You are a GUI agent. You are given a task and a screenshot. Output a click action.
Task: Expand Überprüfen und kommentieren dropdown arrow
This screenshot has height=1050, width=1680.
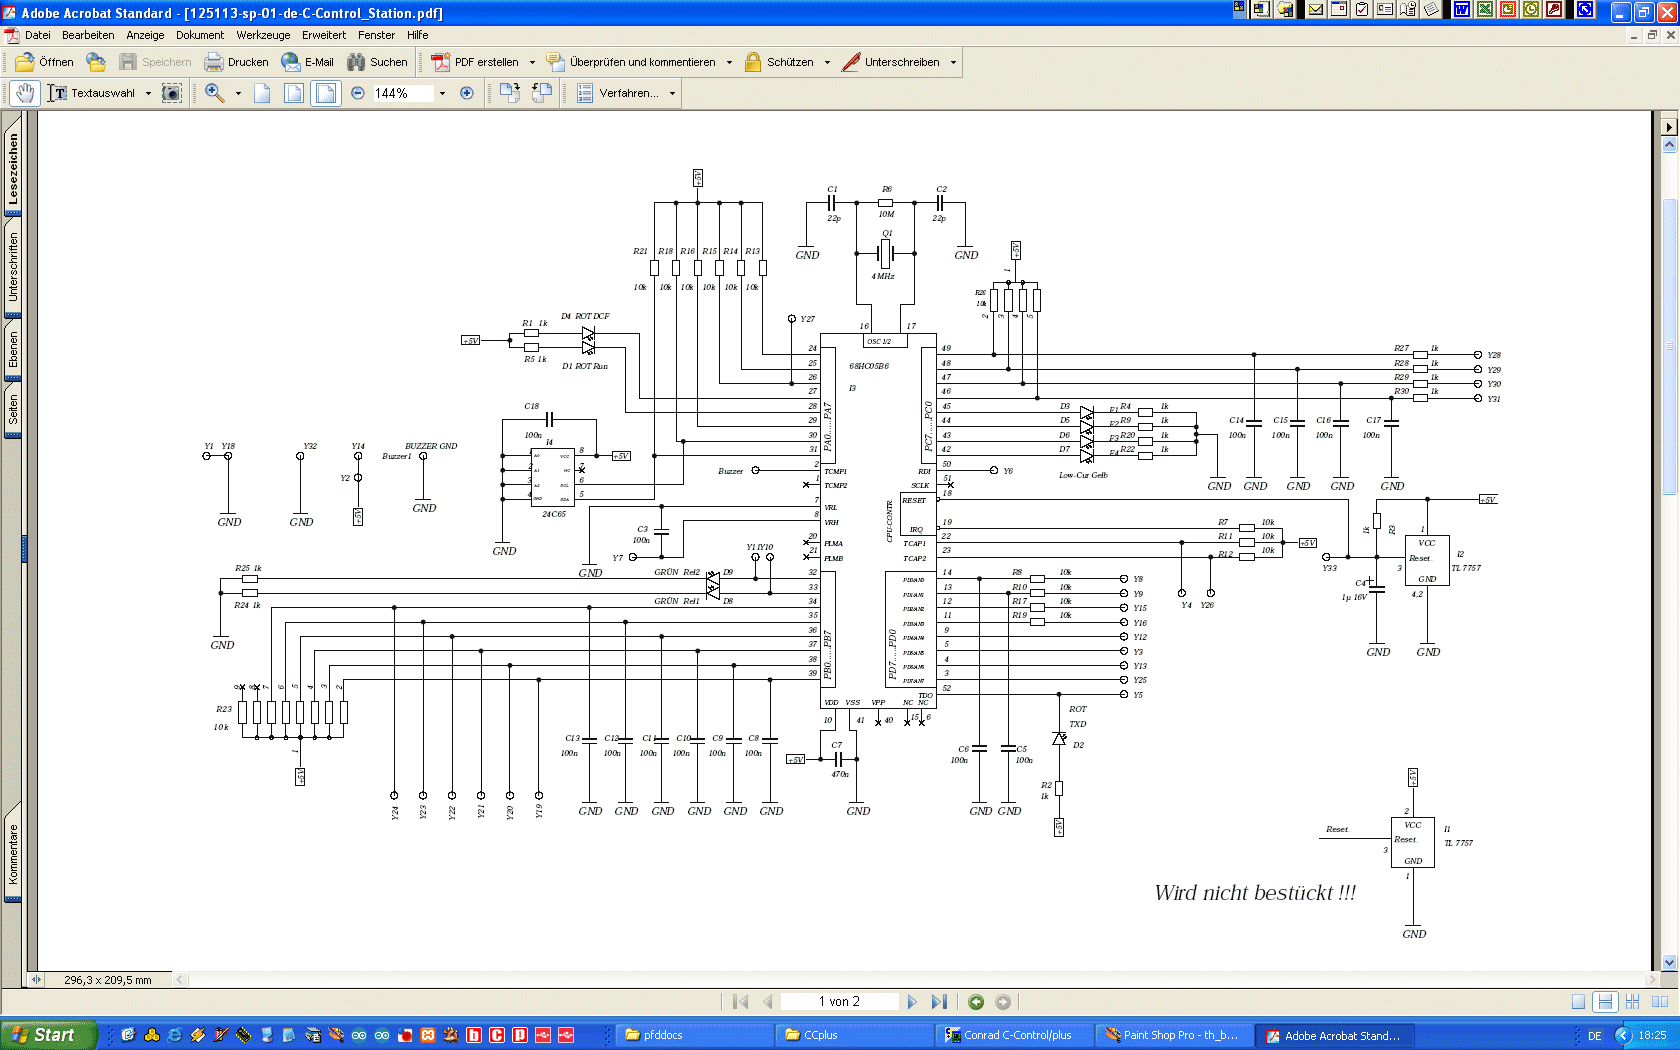[729, 62]
